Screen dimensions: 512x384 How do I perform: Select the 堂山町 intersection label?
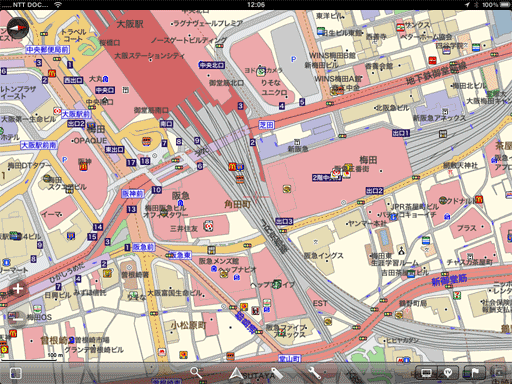coord(289,359)
